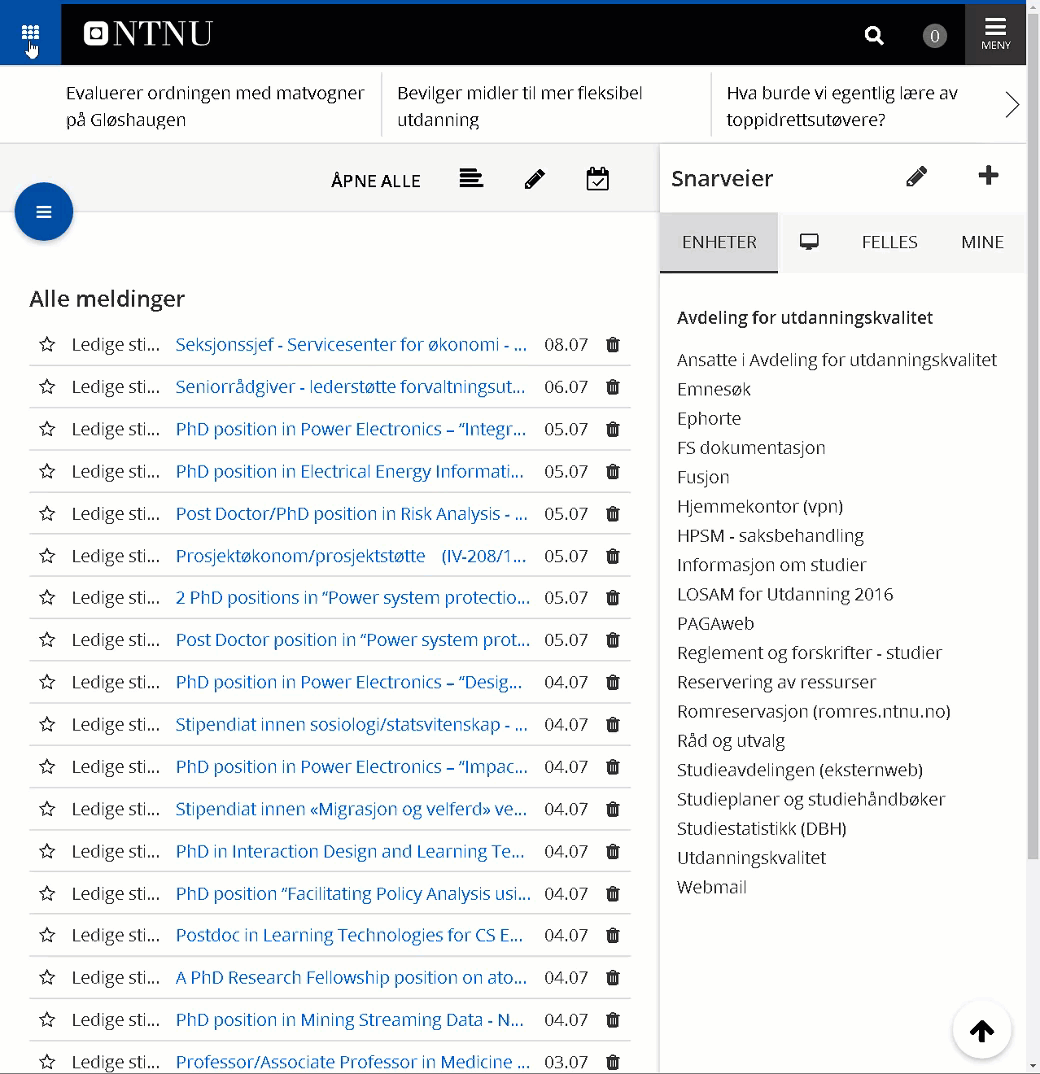1040x1074 pixels.
Task: Delete the Seniorrådgiver - lederstøtte message
Action: 612,387
